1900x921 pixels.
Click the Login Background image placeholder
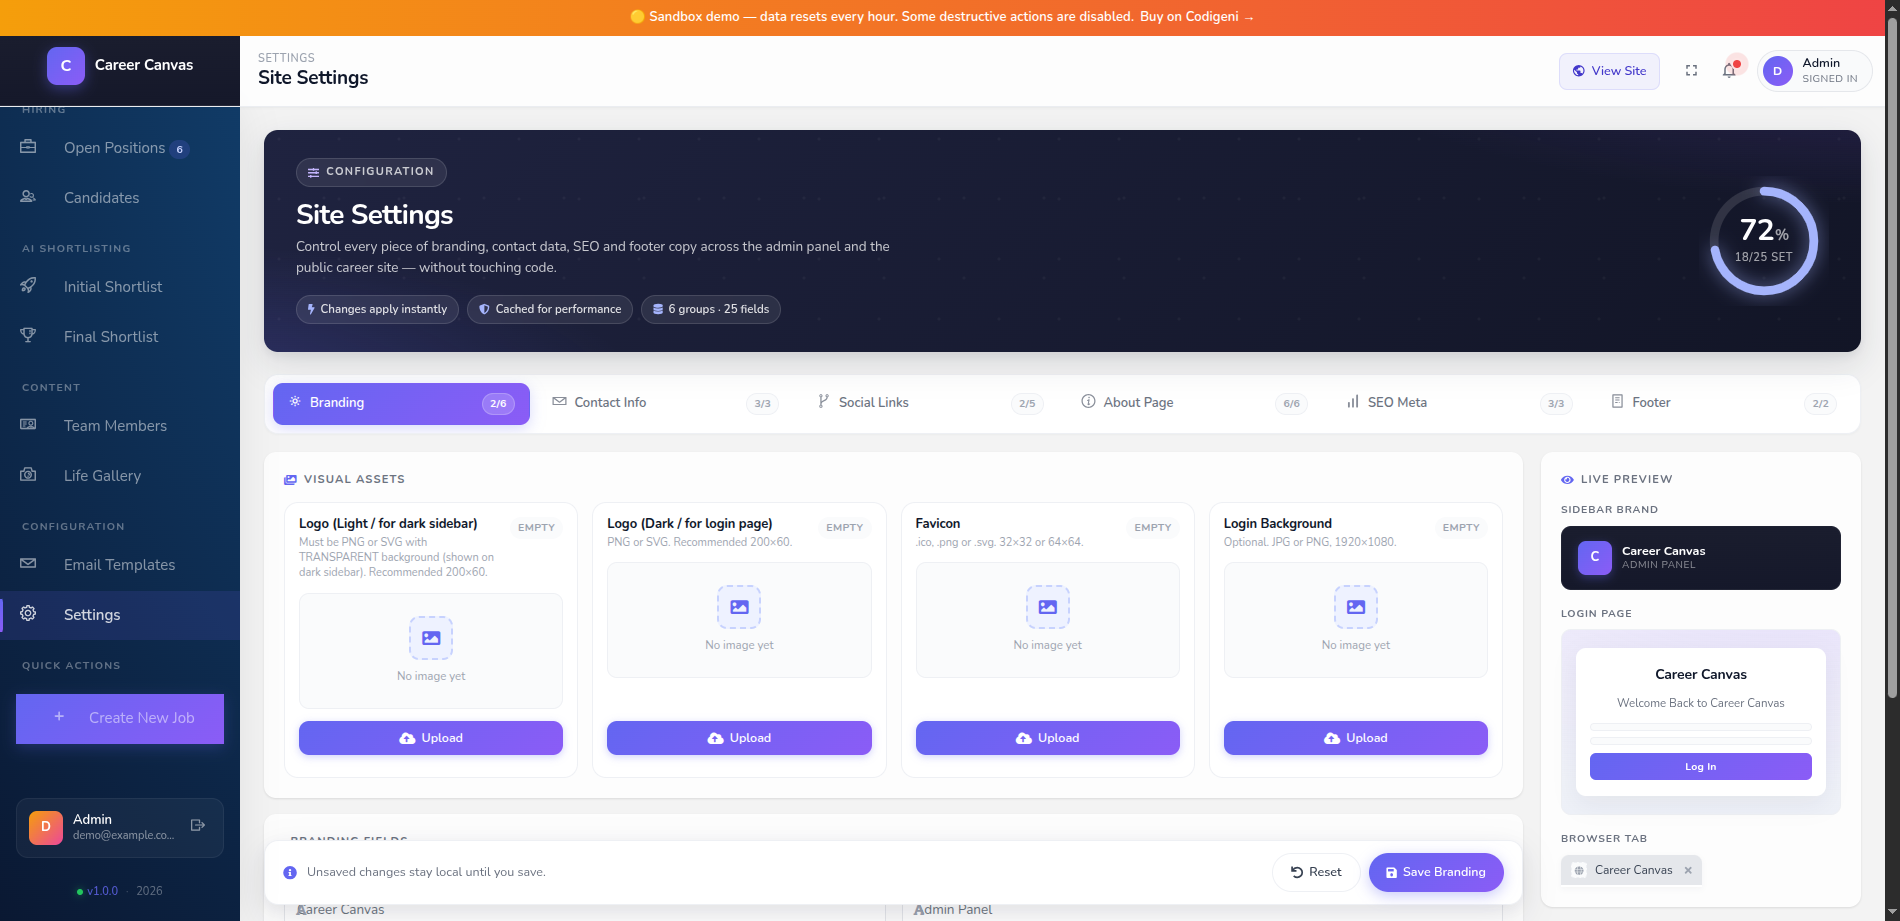pos(1355,620)
